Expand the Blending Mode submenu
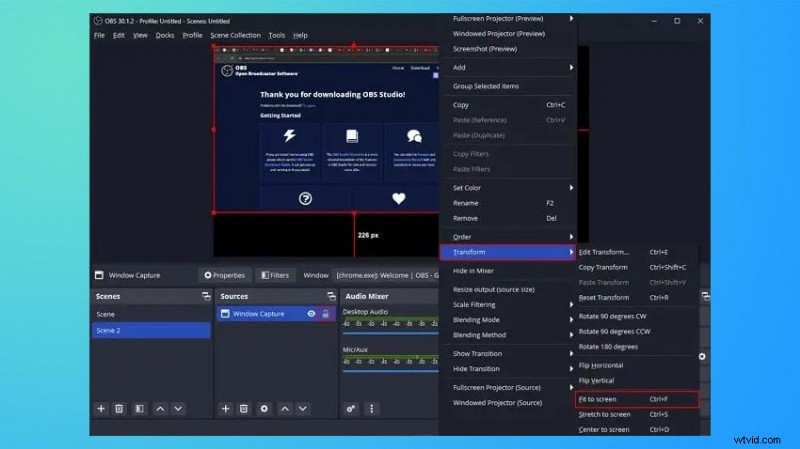This screenshot has height=449, width=800. [x=571, y=320]
